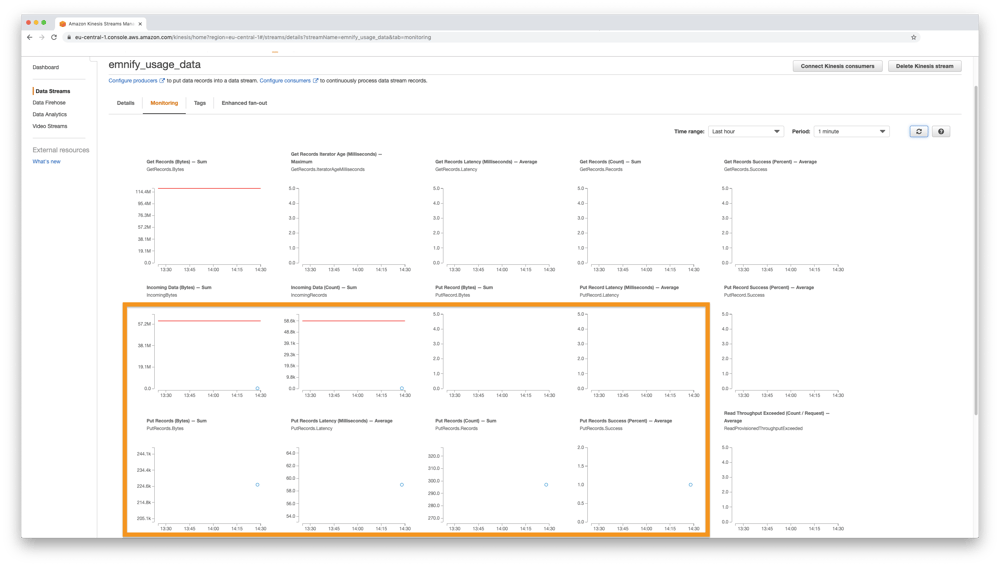Click Delete Kinesis stream button

(924, 66)
